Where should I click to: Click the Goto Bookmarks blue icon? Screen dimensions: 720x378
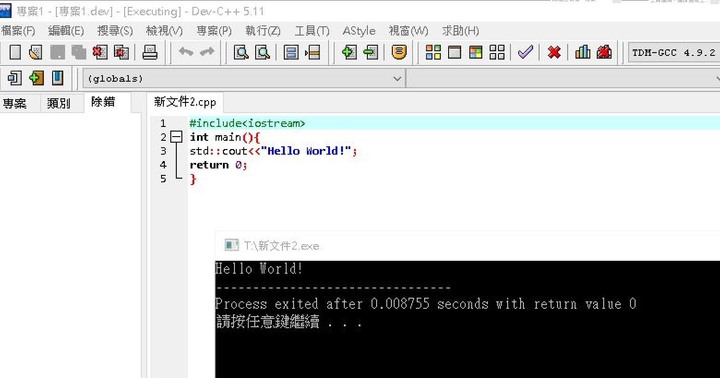coord(57,78)
